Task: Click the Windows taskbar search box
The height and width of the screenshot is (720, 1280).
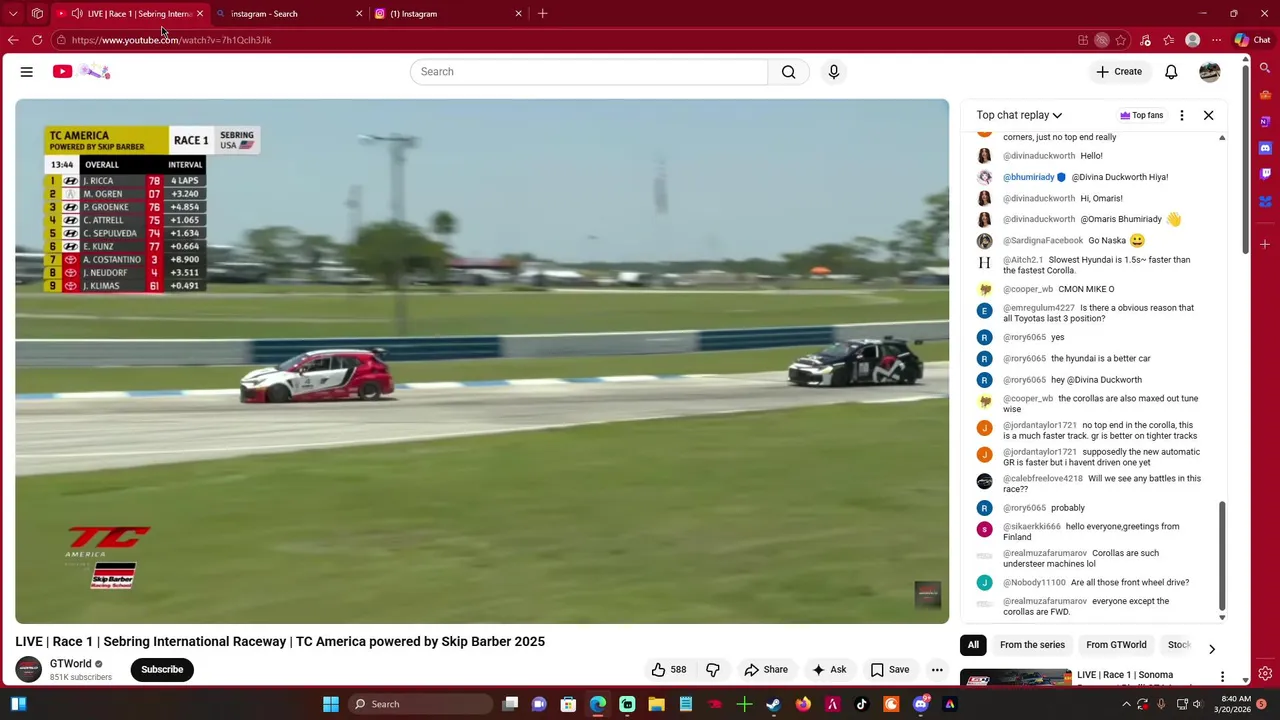Action: point(420,704)
